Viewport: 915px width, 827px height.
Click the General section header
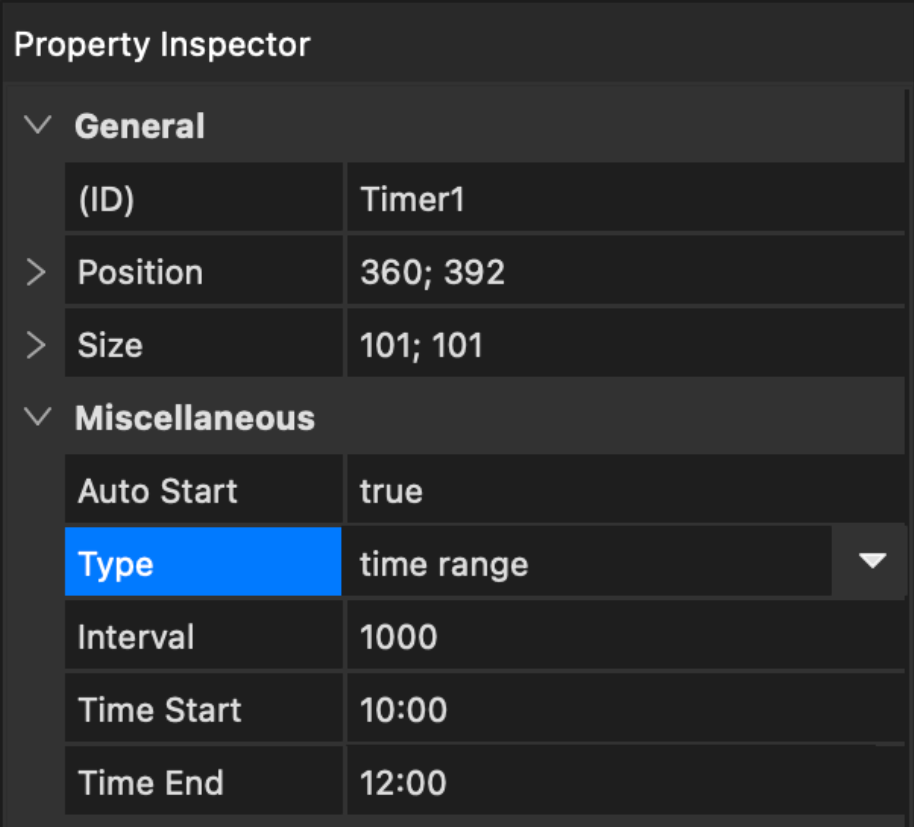(140, 127)
